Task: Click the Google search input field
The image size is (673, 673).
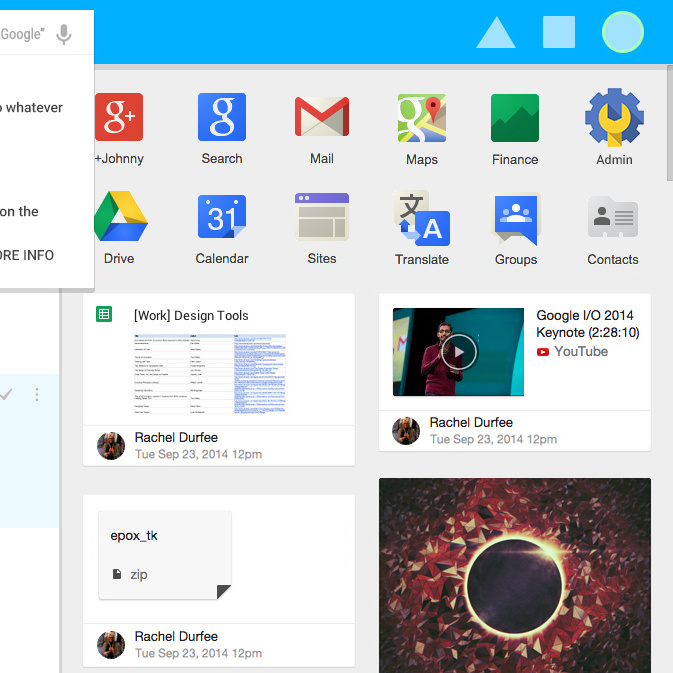Action: 24,34
